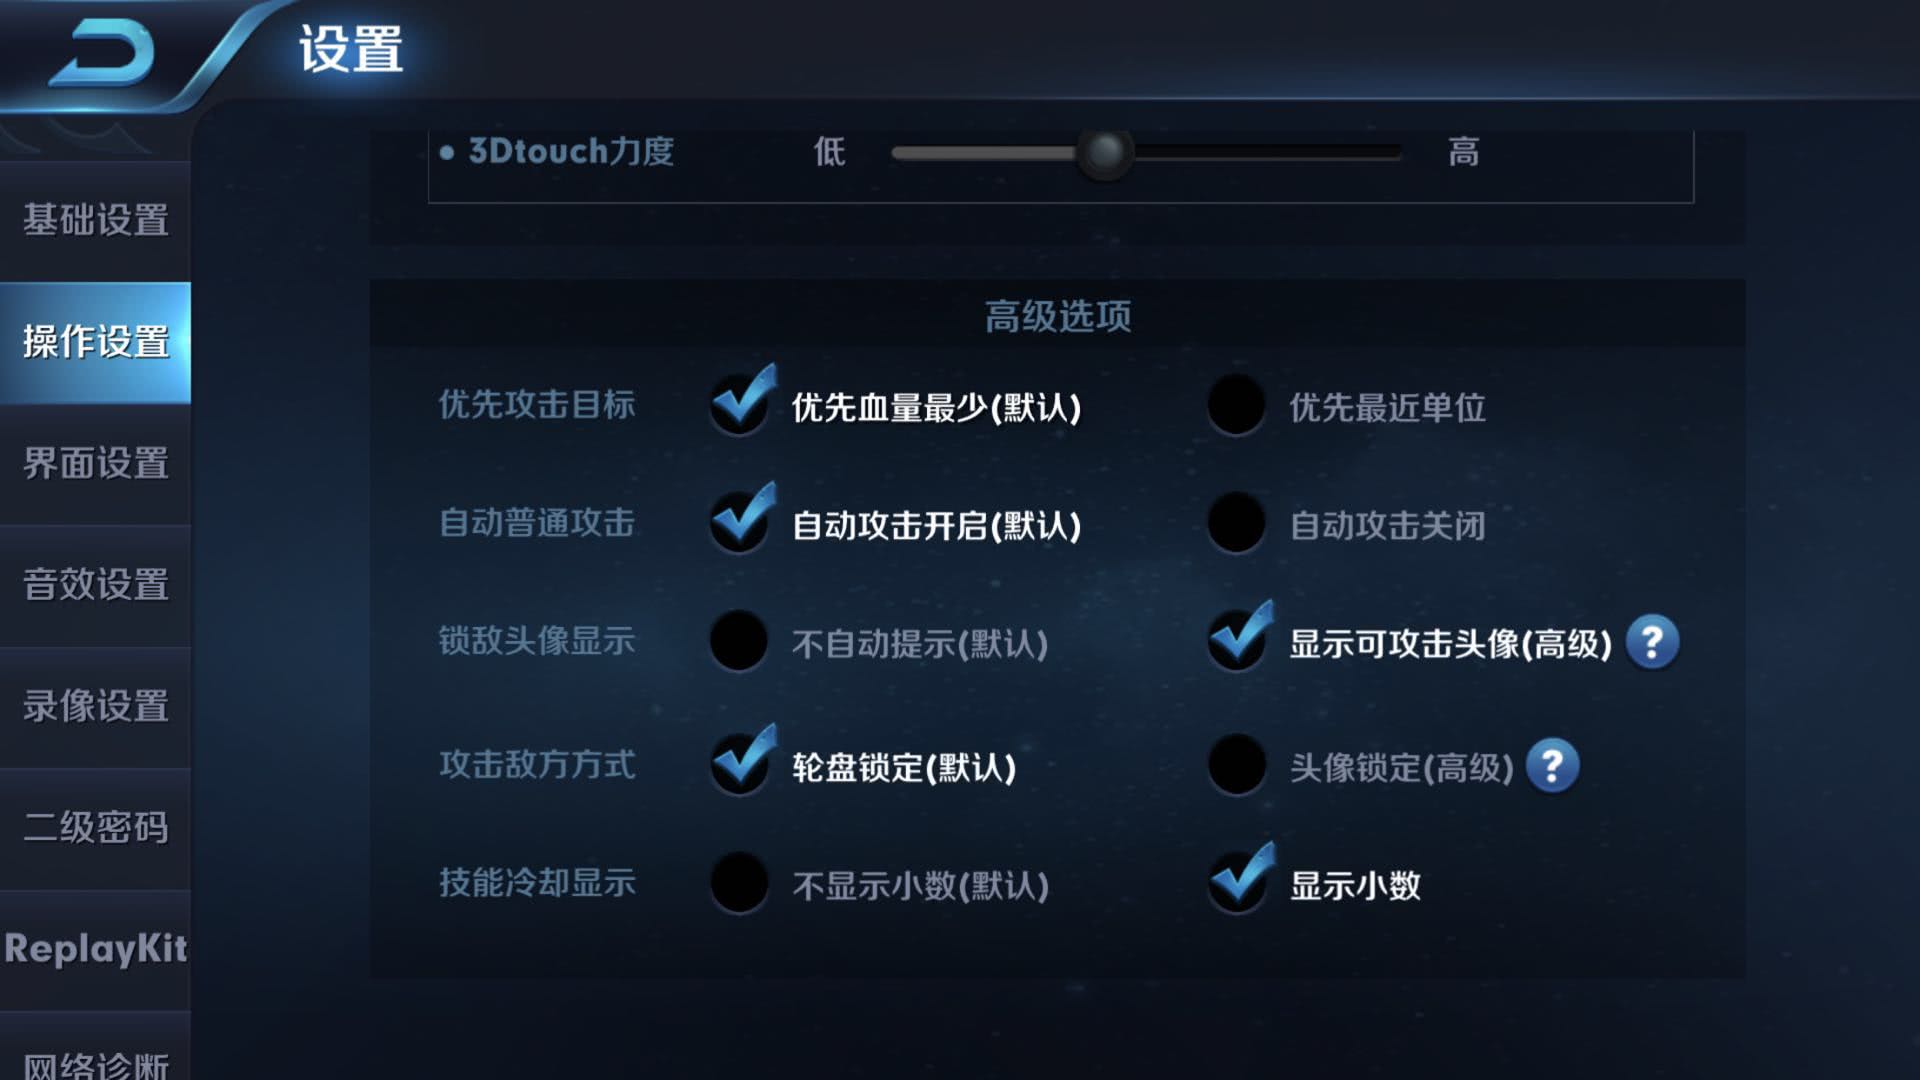
Task: Click the 界面设置 menu item
Action: (96, 462)
